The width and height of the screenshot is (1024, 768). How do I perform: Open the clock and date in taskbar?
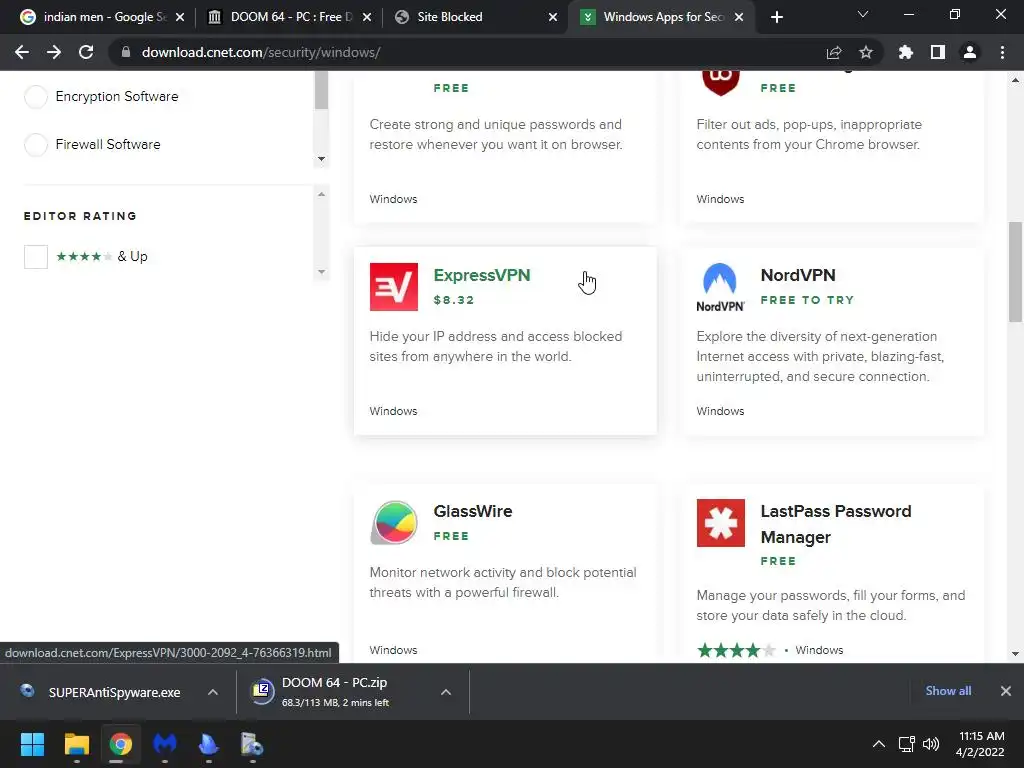tap(980, 744)
